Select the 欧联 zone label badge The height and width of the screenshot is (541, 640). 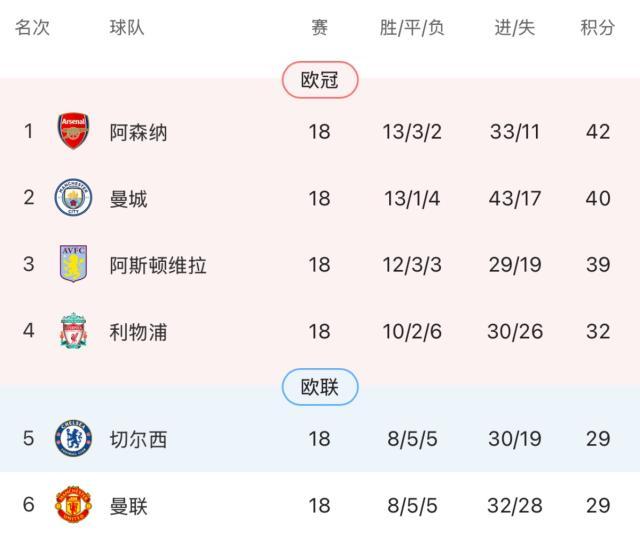(320, 387)
